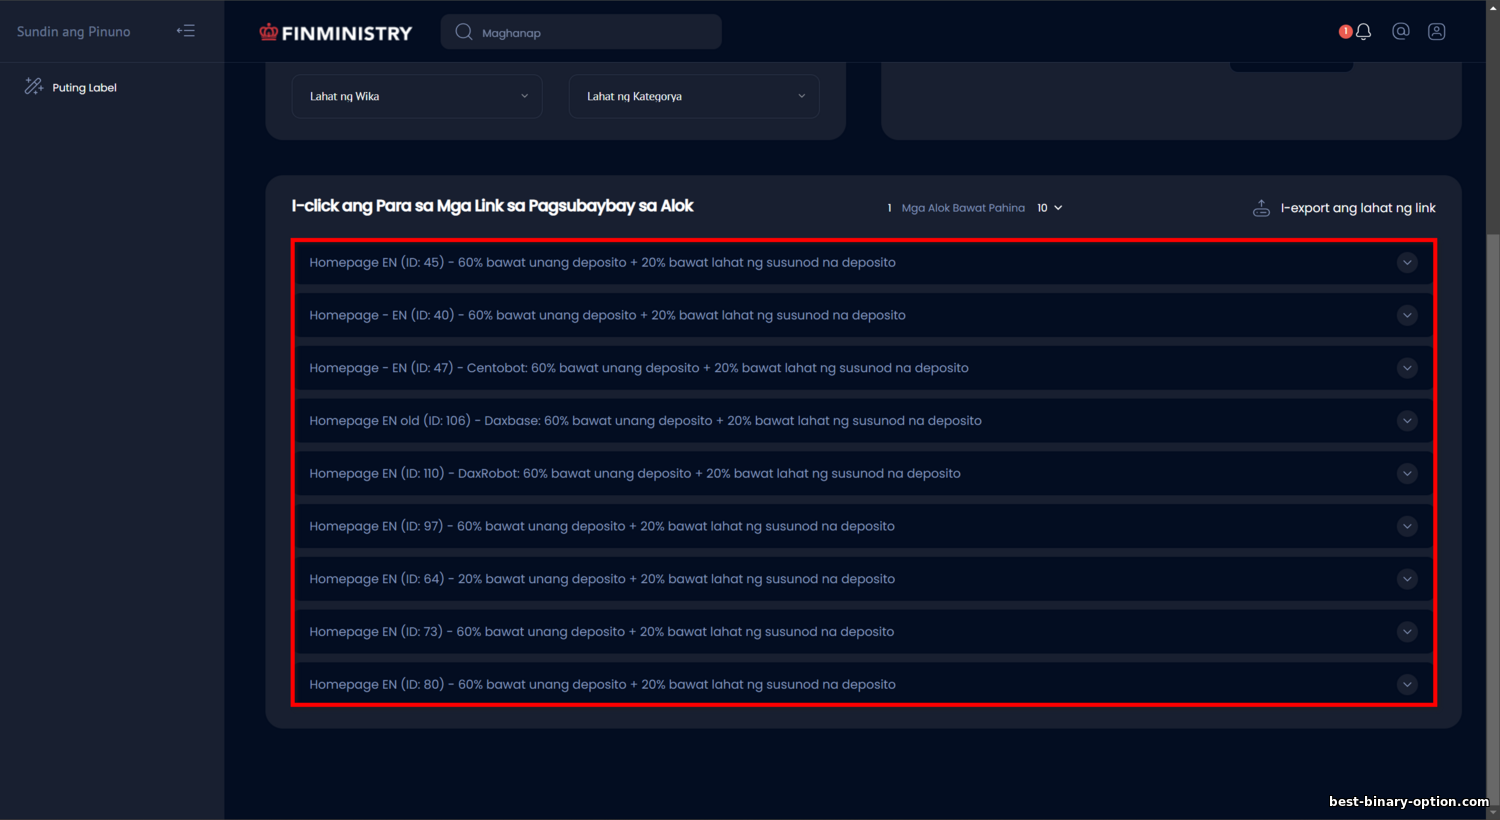Open the DaxRobot ID 110 offer row
Image resolution: width=1500 pixels, height=820 pixels.
tap(864, 473)
